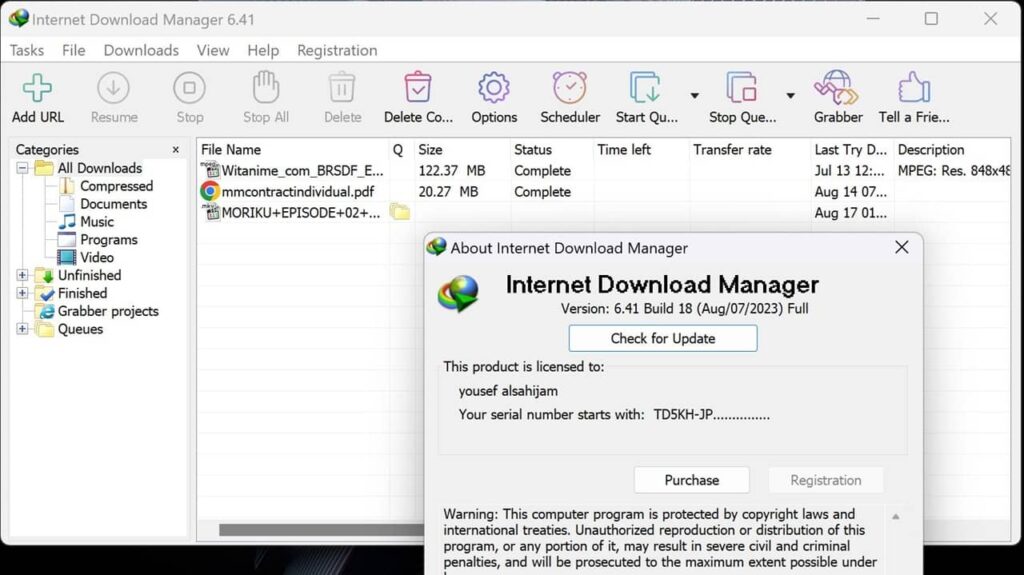Click the Q column header
The width and height of the screenshot is (1024, 575).
pos(400,150)
